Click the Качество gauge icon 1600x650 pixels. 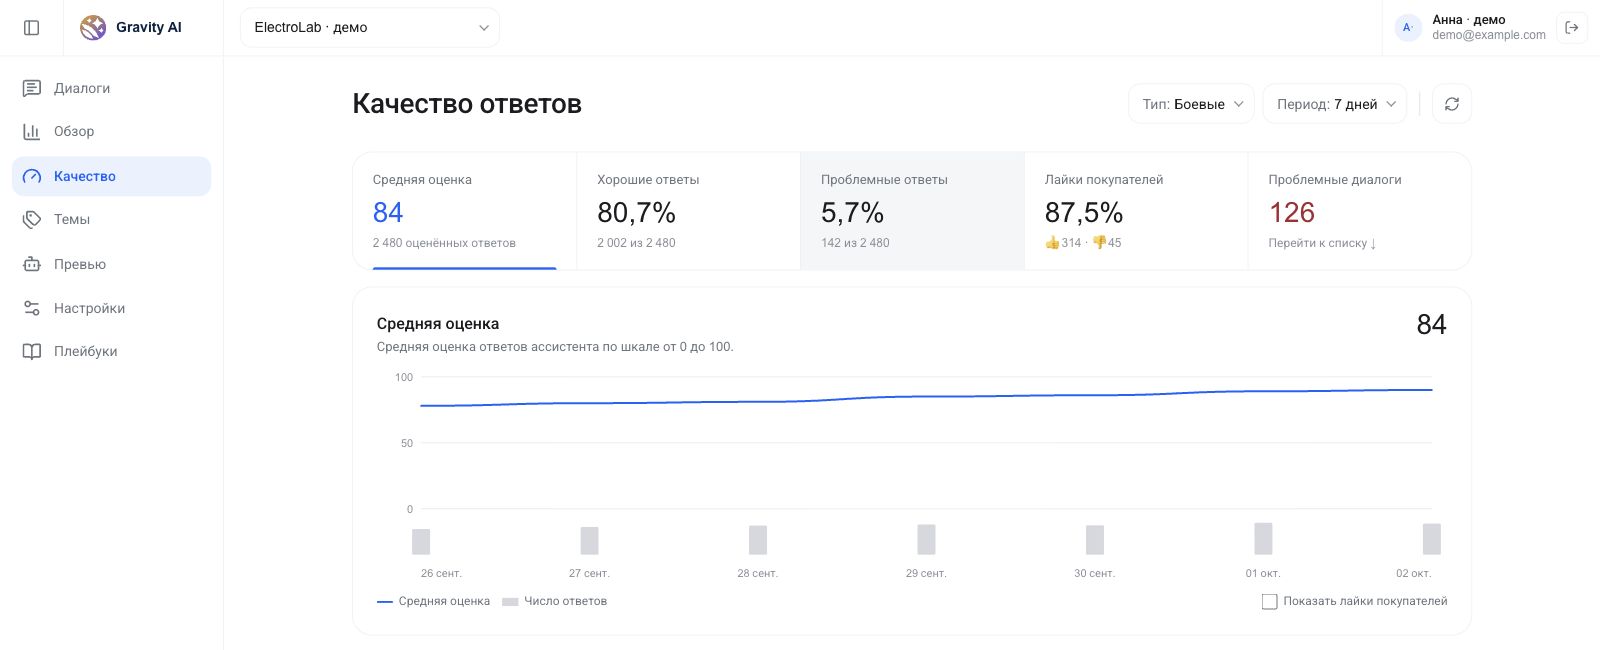(32, 176)
